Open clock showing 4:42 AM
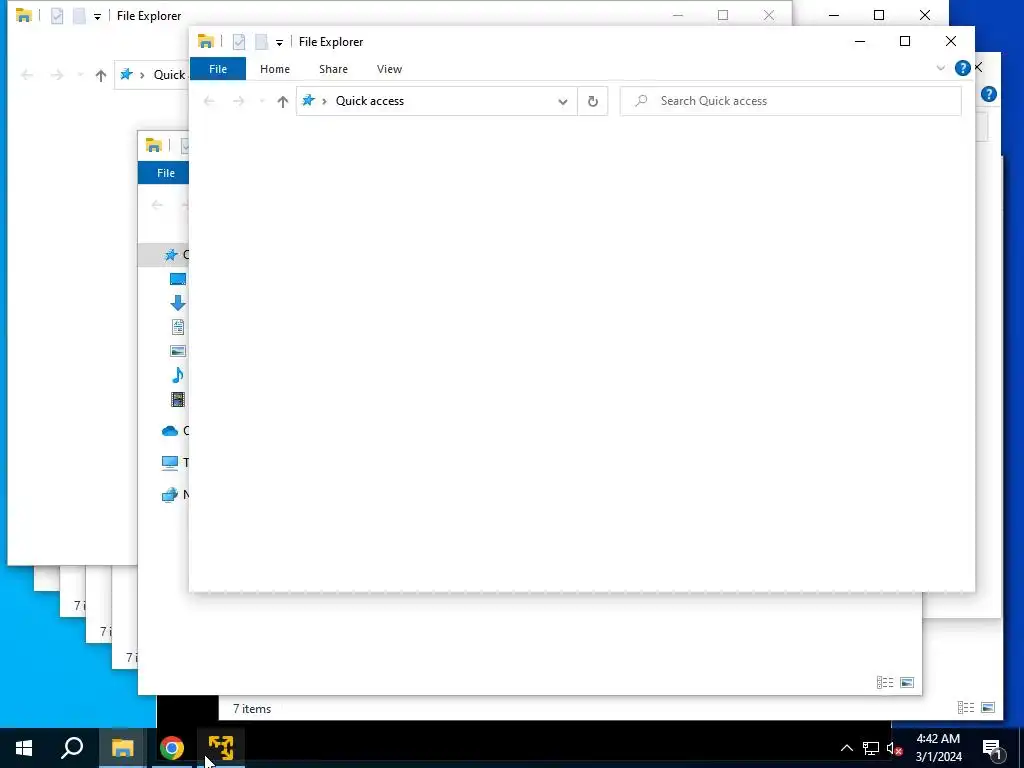The width and height of the screenshot is (1024, 768). [x=938, y=748]
